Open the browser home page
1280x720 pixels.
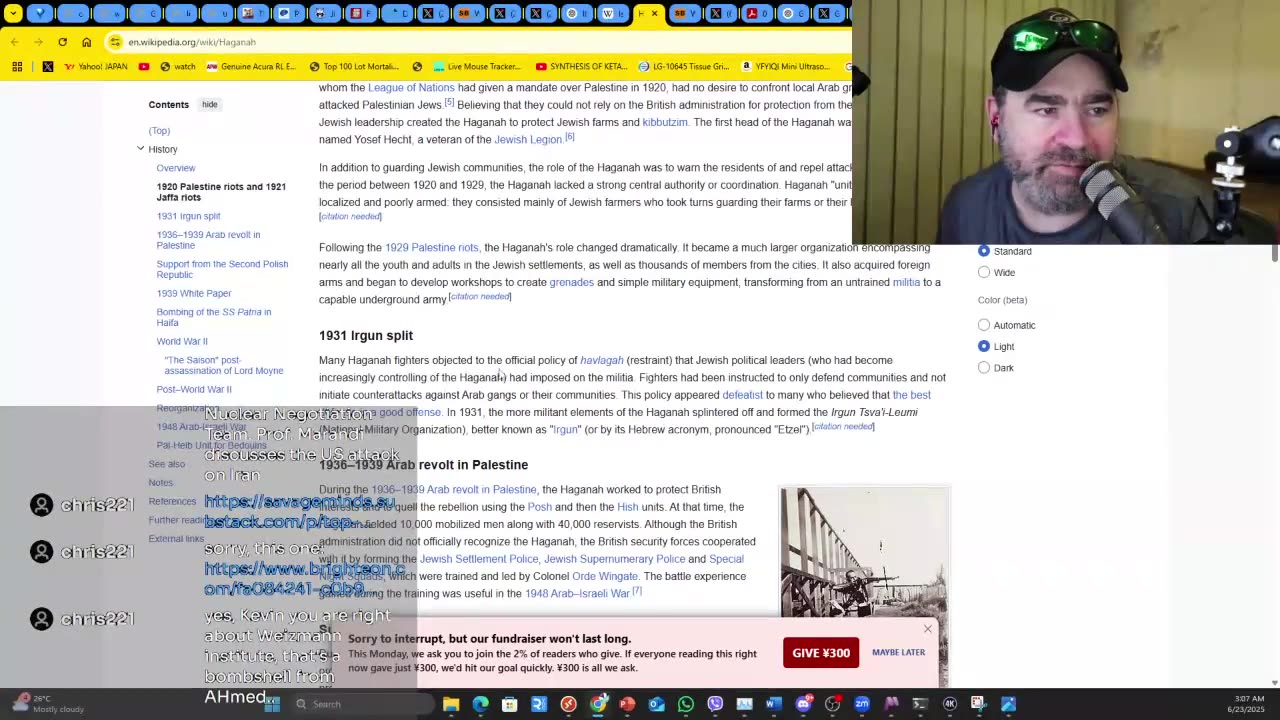(x=86, y=42)
